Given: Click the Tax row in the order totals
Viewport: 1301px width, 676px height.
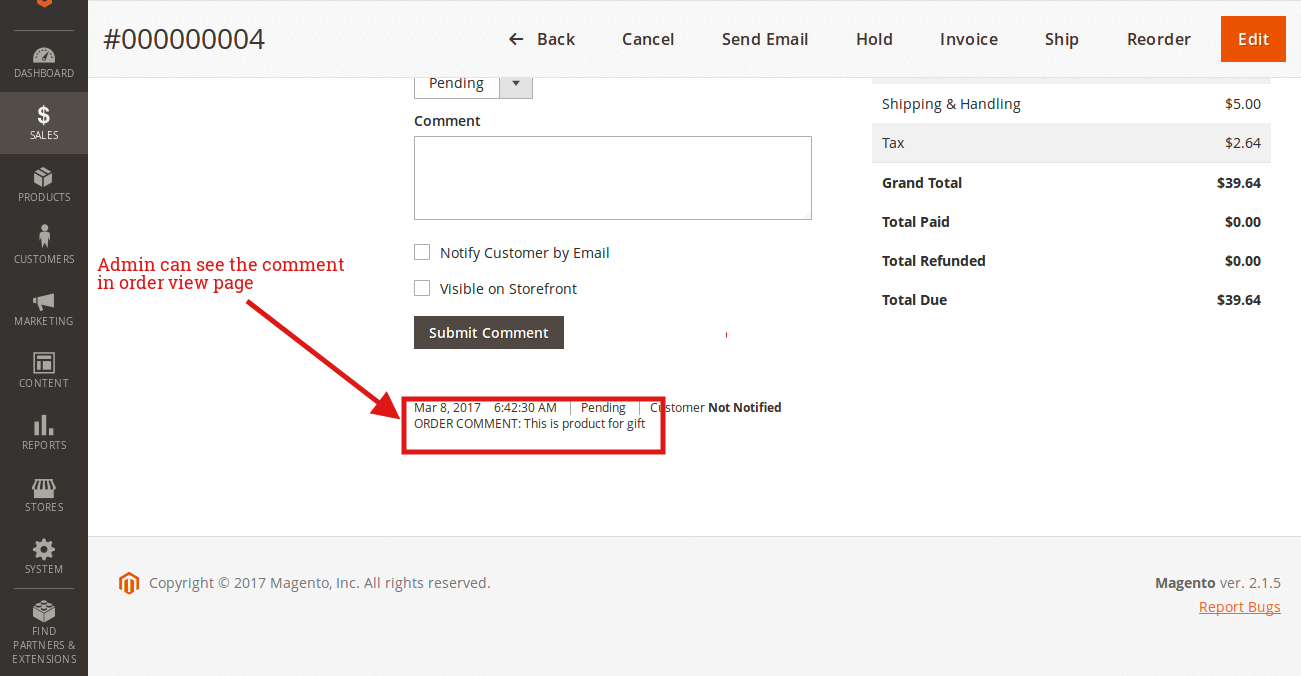Looking at the screenshot, I should coord(1071,142).
